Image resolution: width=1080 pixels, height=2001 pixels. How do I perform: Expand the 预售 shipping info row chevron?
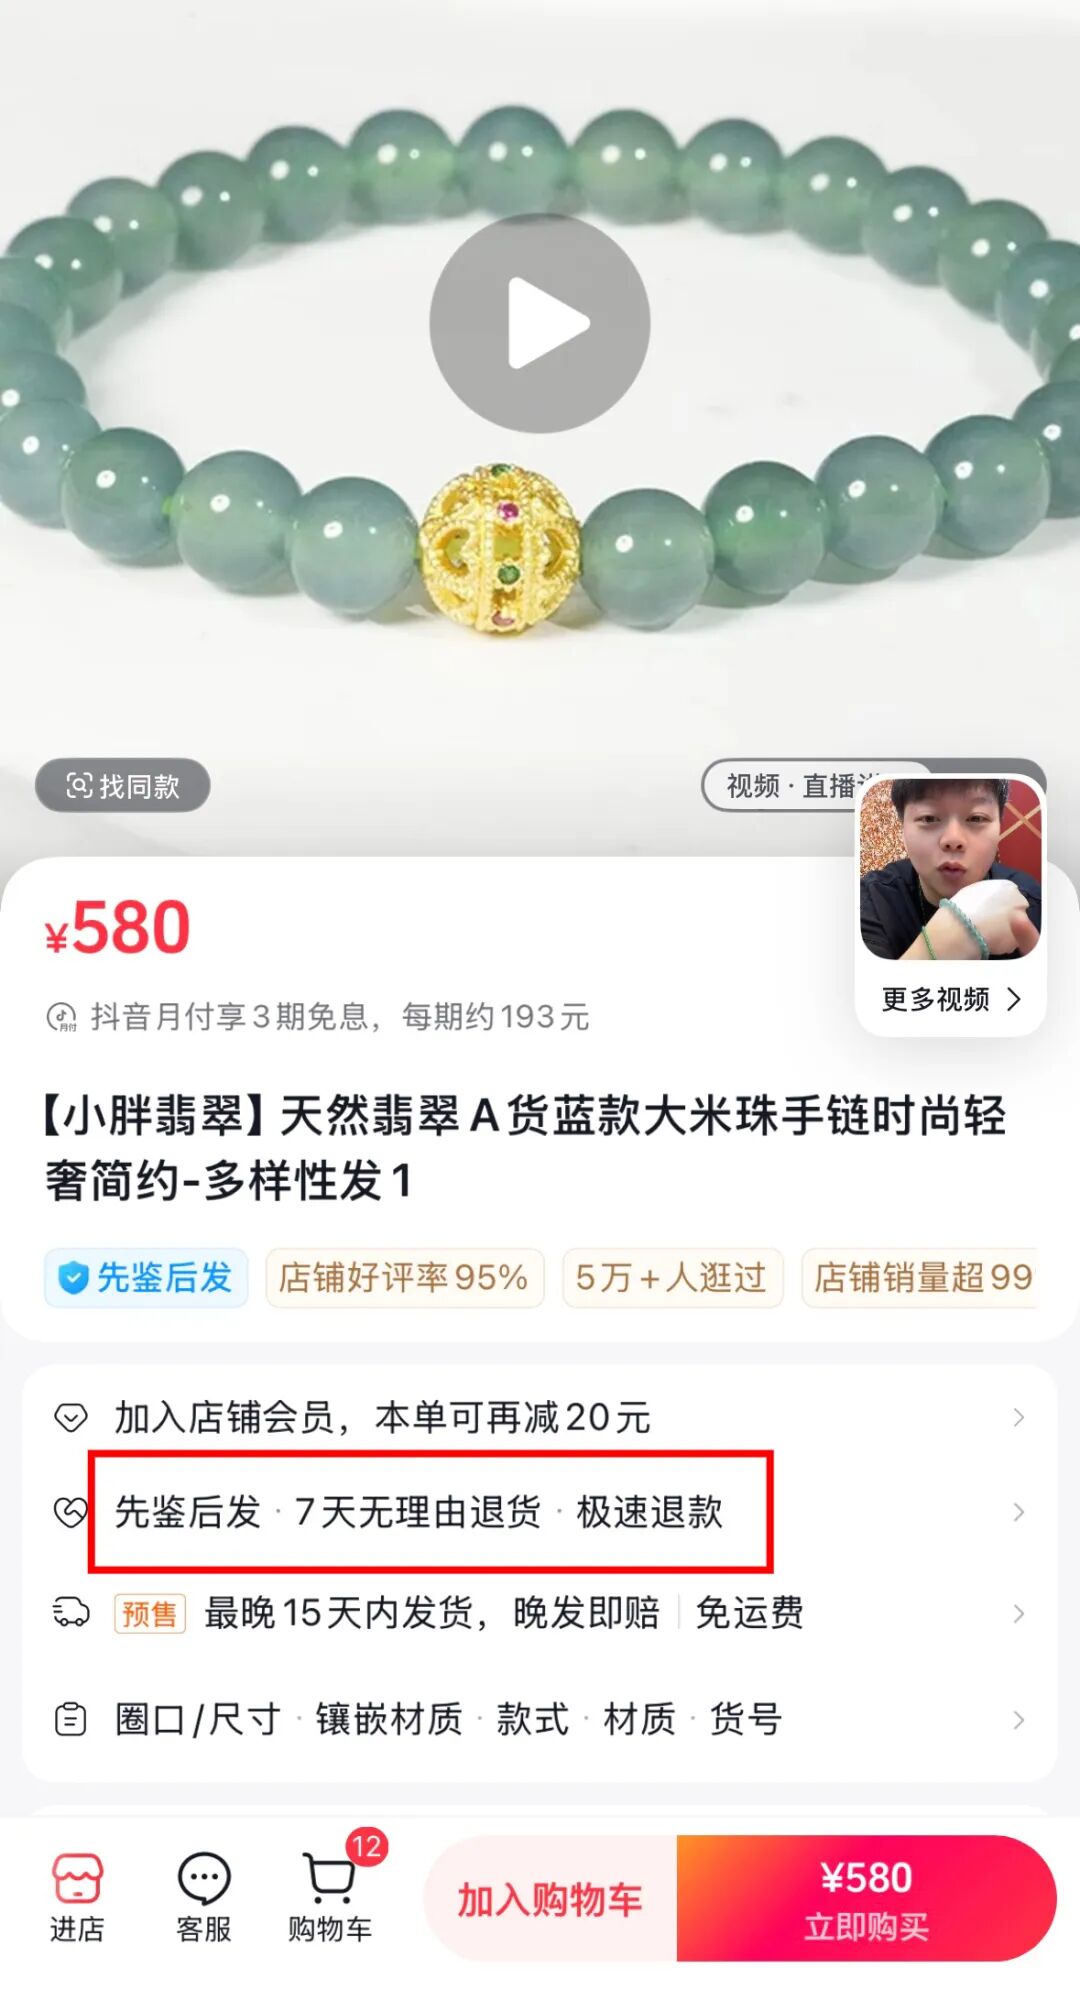click(x=1018, y=1613)
